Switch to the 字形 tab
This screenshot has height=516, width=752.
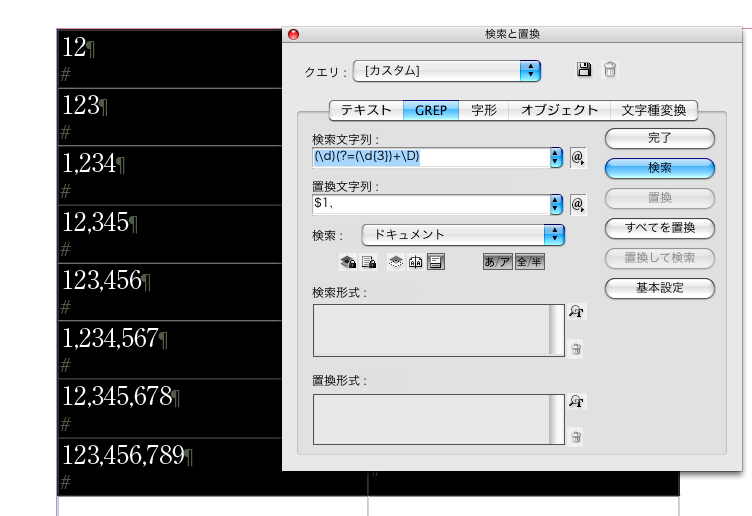483,110
